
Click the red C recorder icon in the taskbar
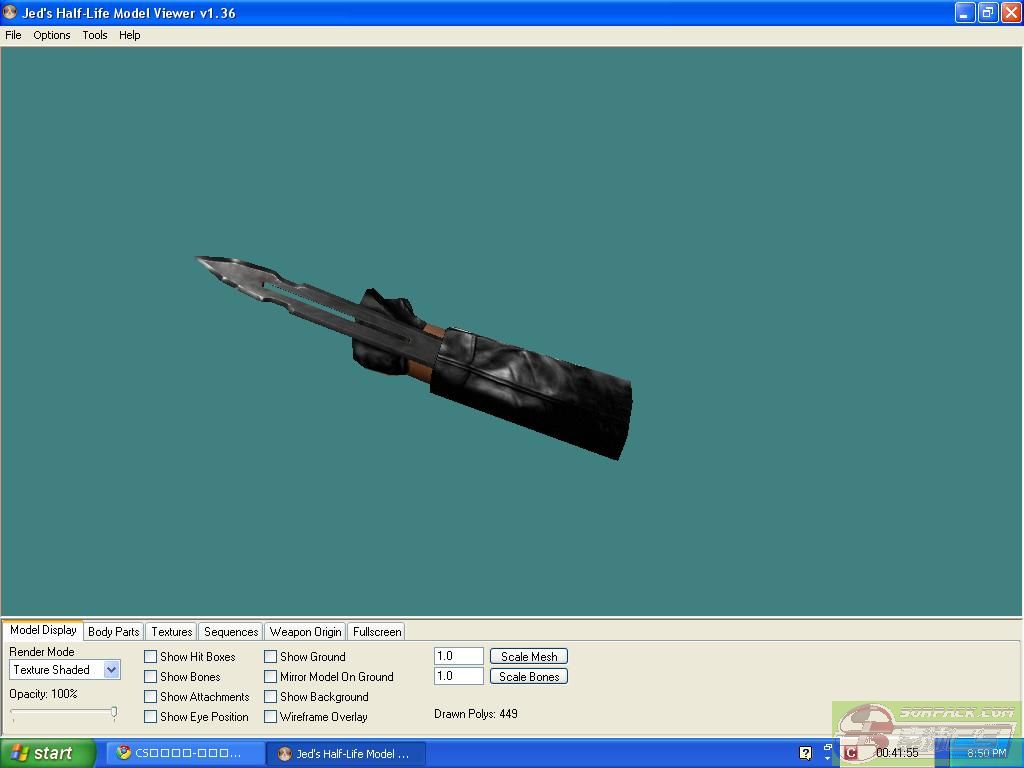coord(850,753)
